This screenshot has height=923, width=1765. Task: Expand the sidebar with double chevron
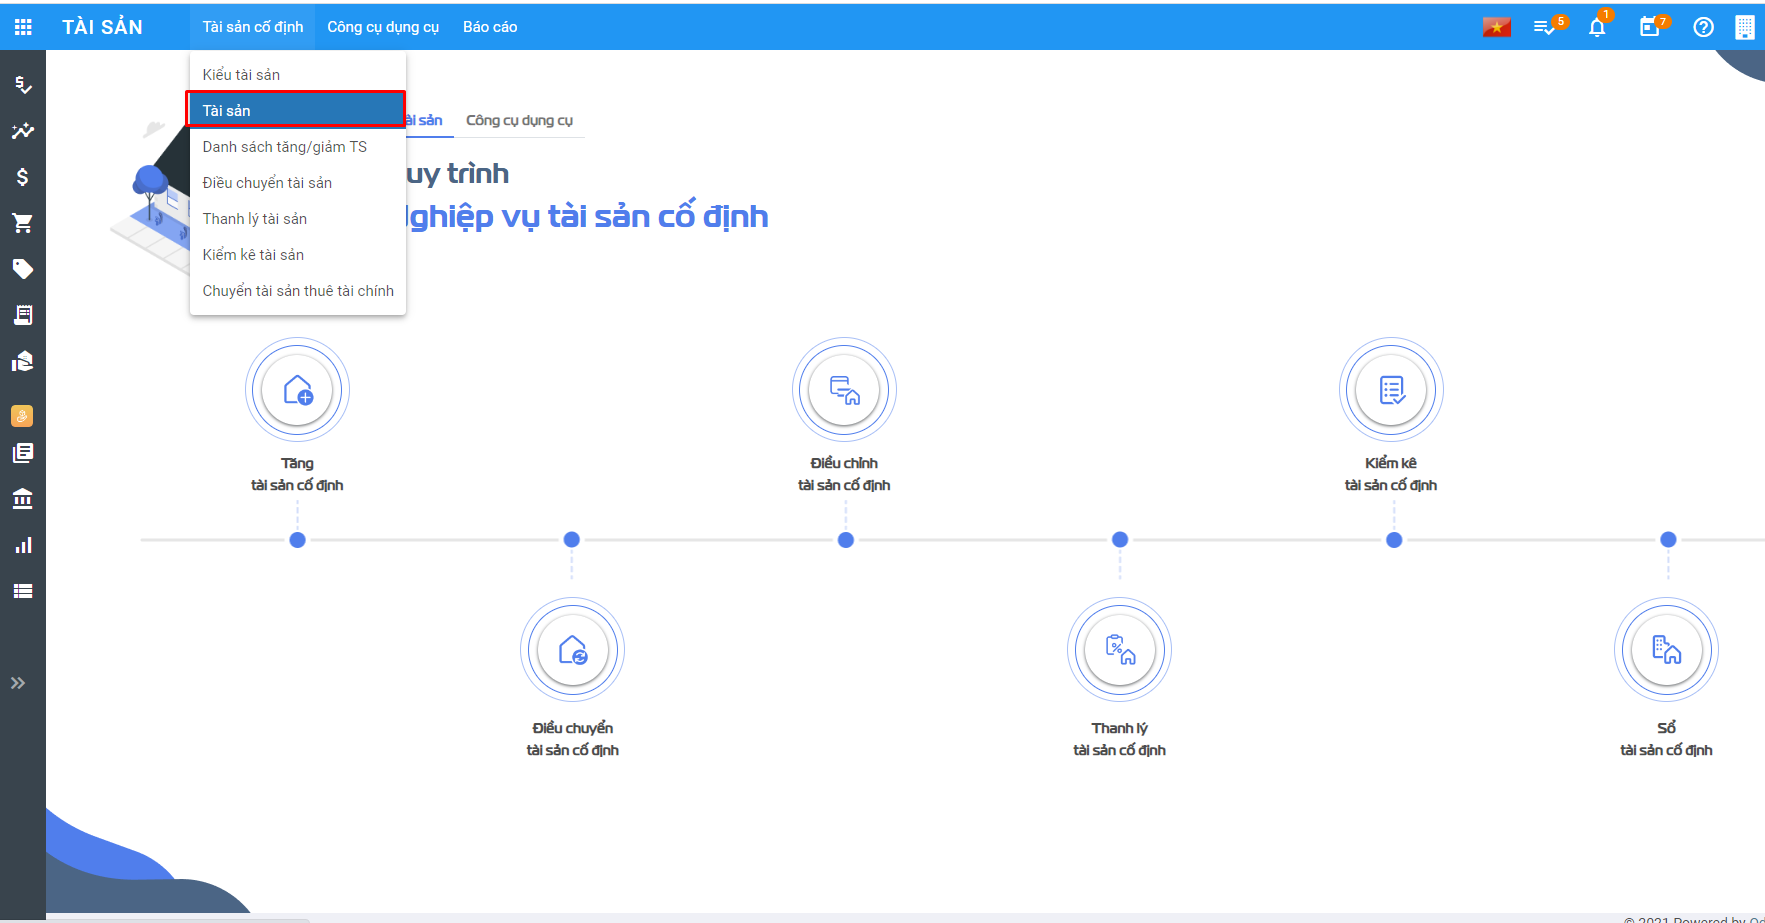point(18,683)
